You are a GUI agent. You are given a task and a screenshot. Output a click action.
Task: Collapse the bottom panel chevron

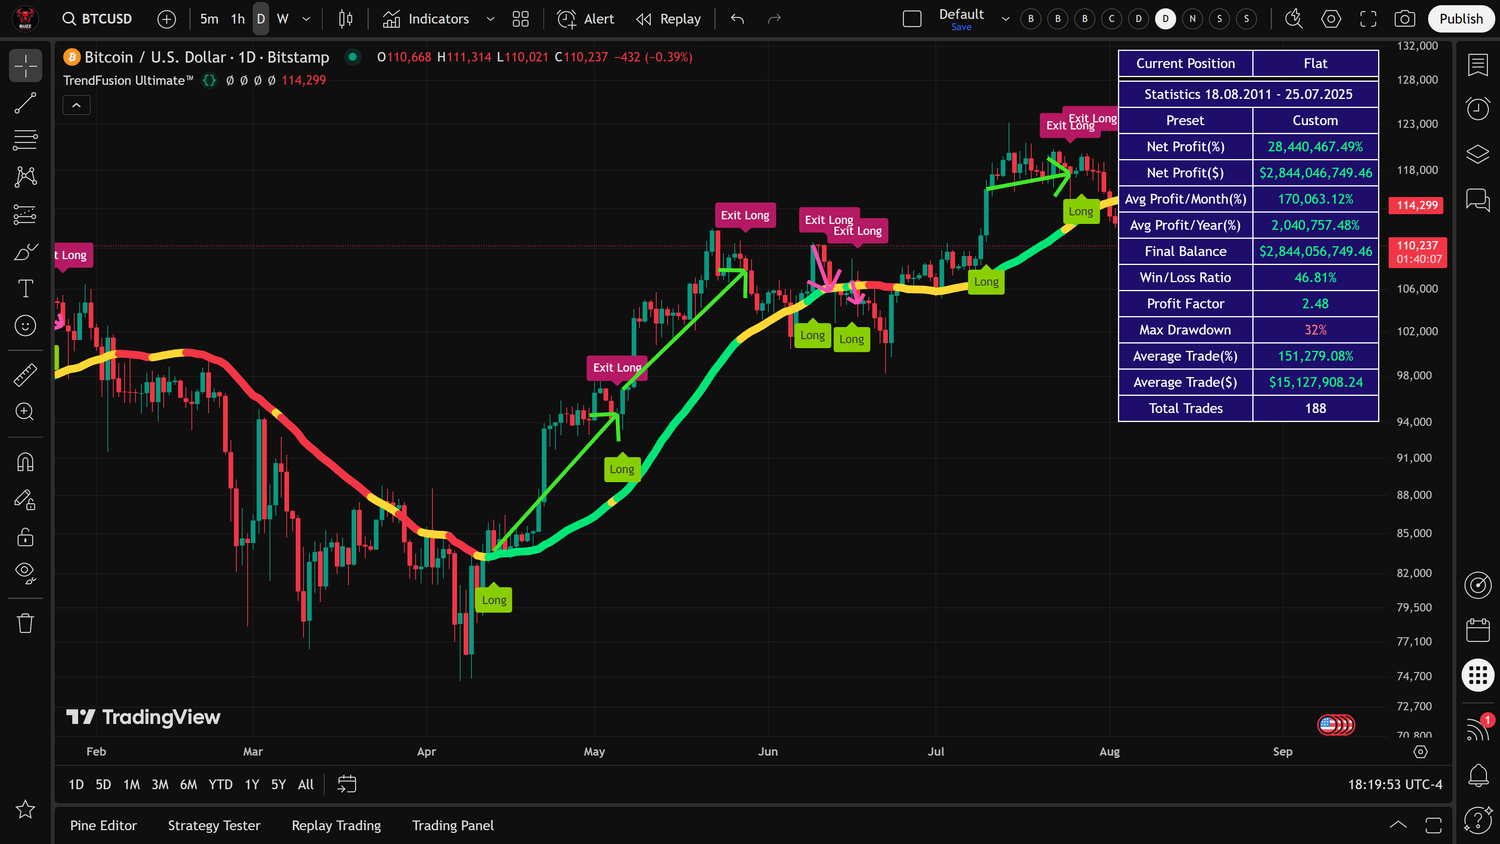pyautogui.click(x=1398, y=825)
